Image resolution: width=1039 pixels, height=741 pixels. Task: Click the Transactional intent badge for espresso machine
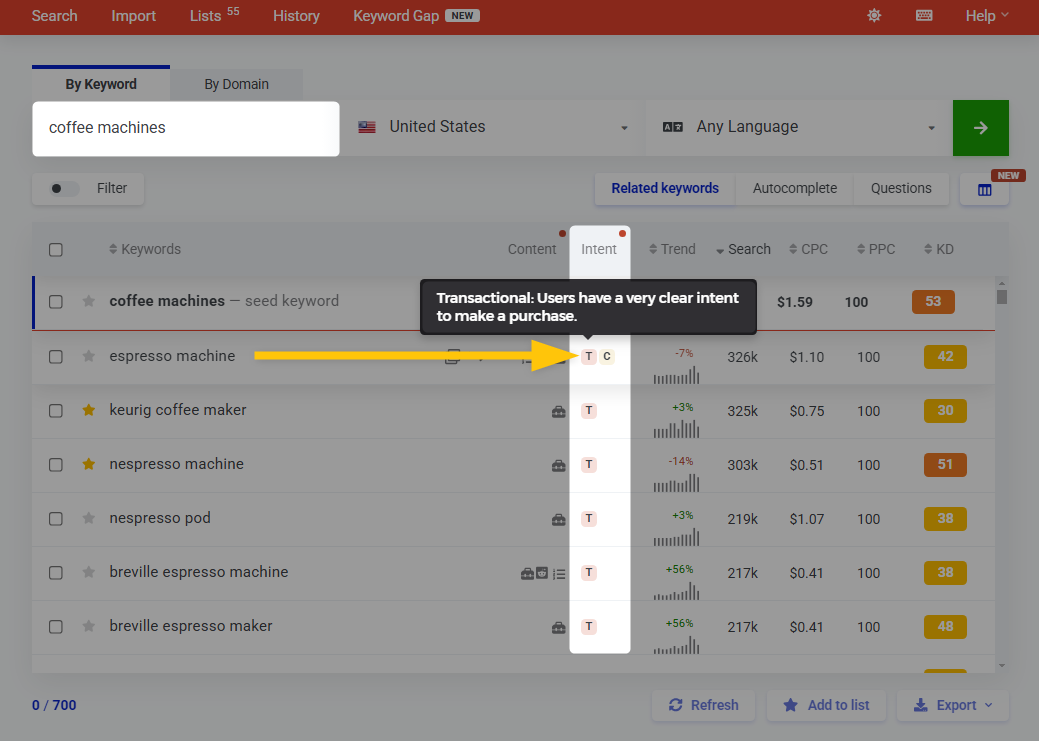pyautogui.click(x=588, y=356)
